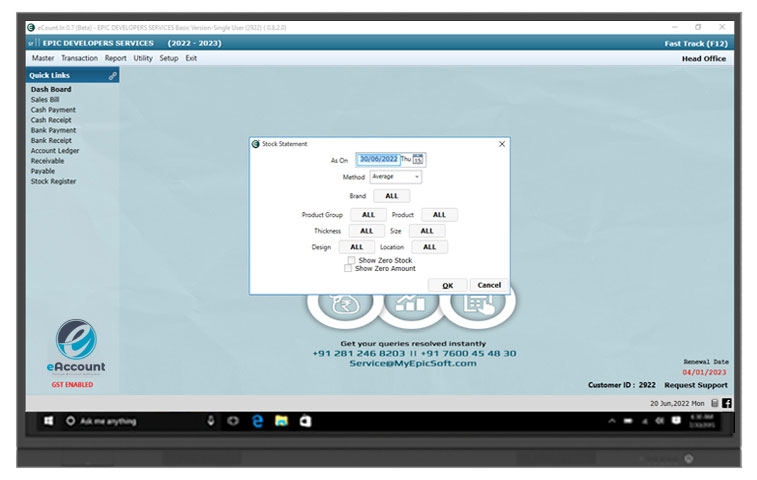Click the Brand ALL button

point(392,196)
